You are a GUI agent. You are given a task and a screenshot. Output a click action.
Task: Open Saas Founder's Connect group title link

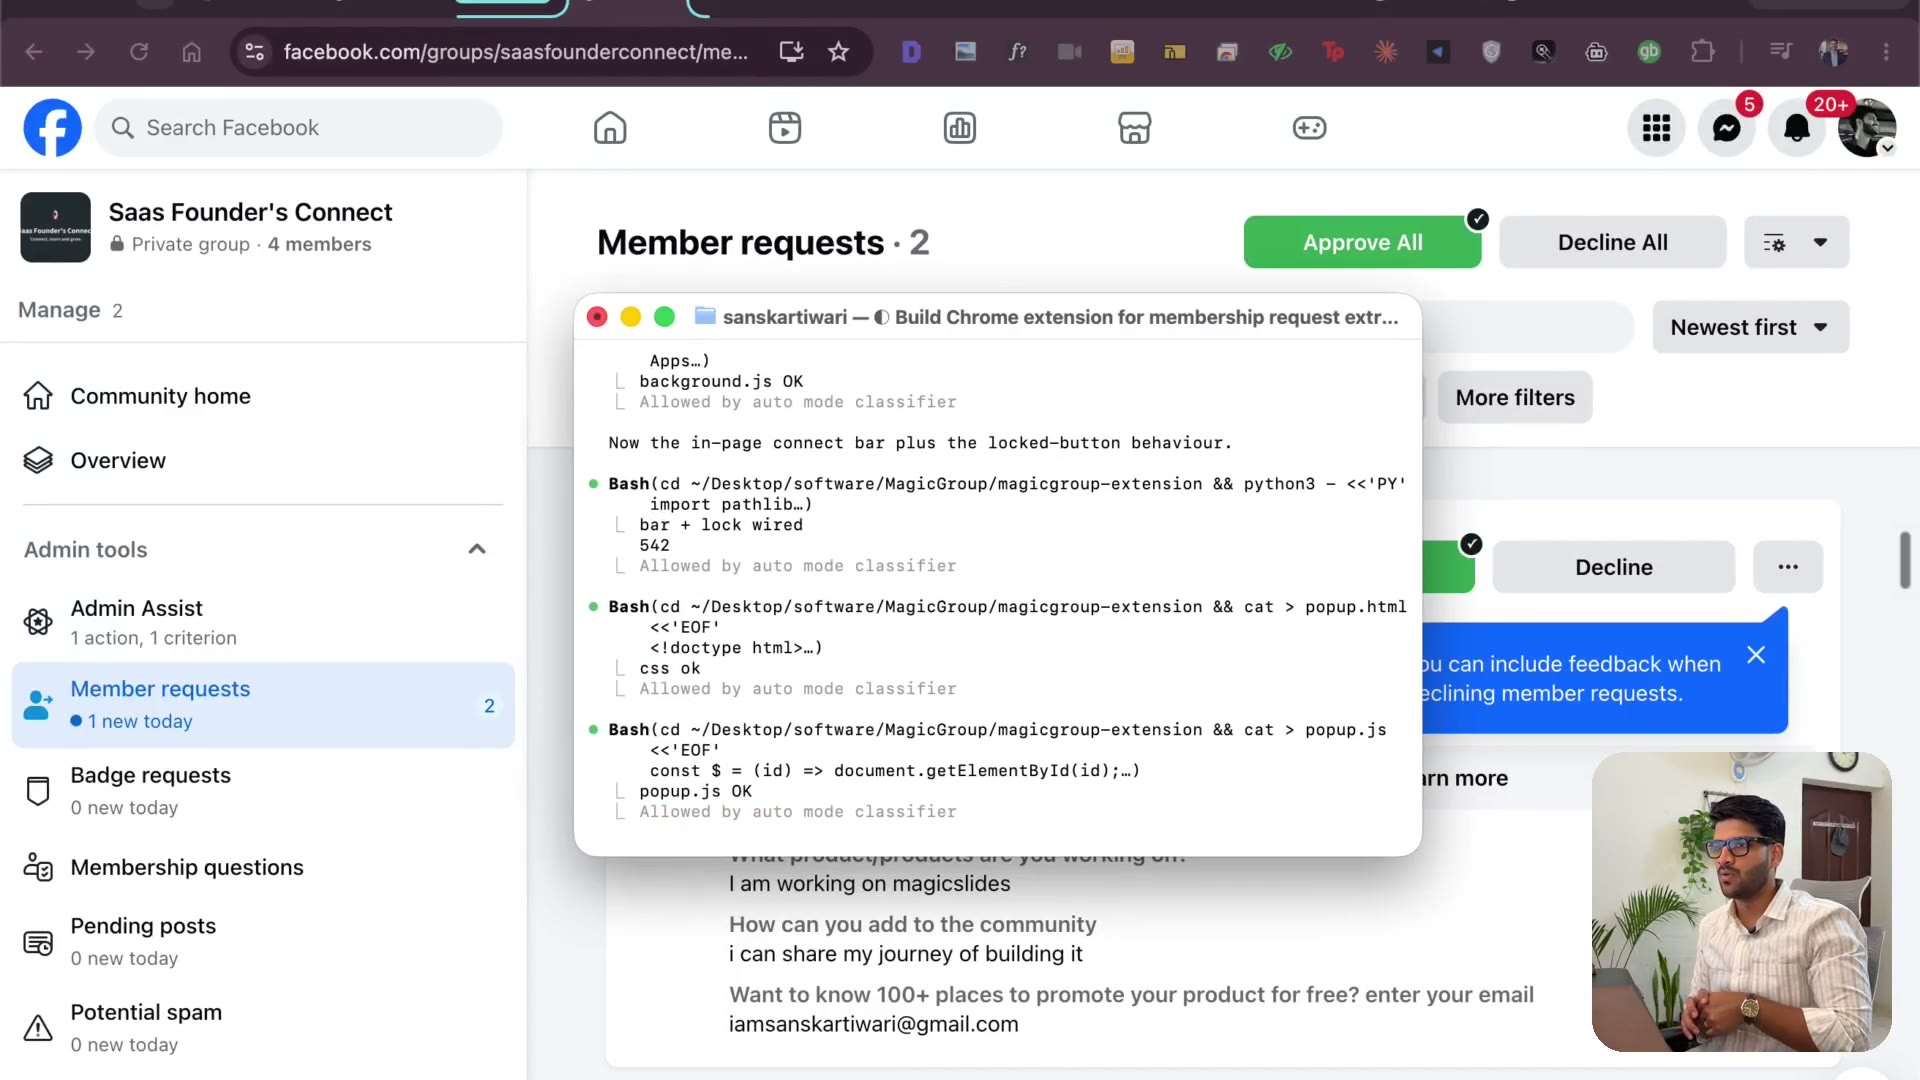[x=250, y=212]
